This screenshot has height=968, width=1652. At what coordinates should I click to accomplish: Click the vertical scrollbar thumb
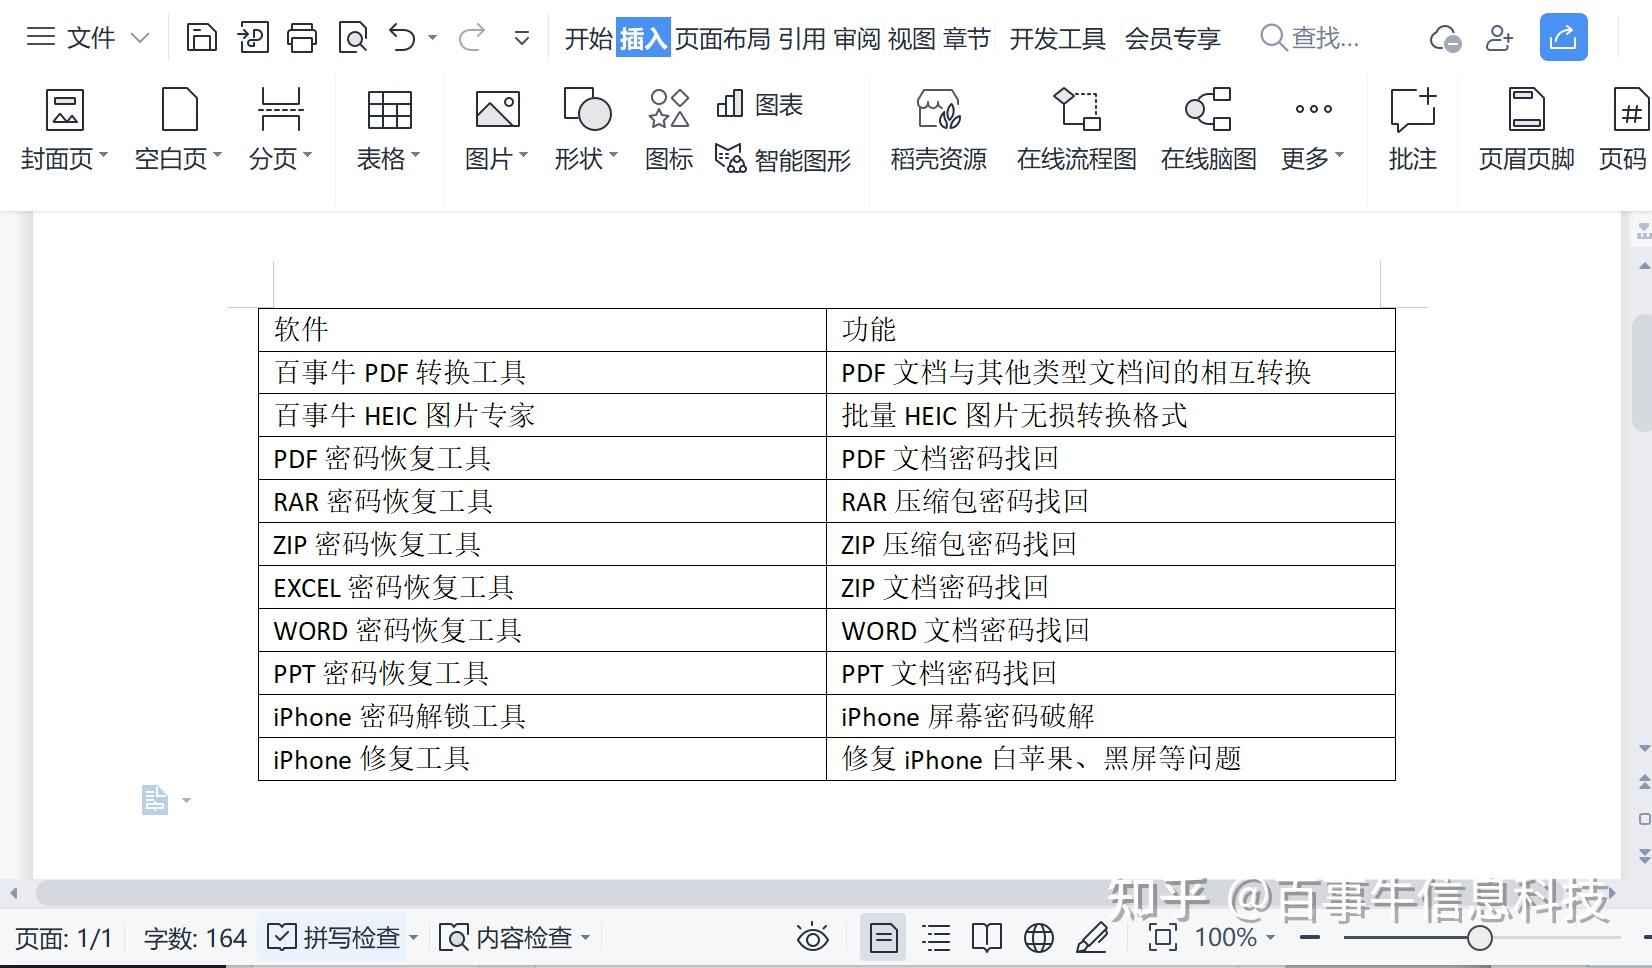[1642, 372]
